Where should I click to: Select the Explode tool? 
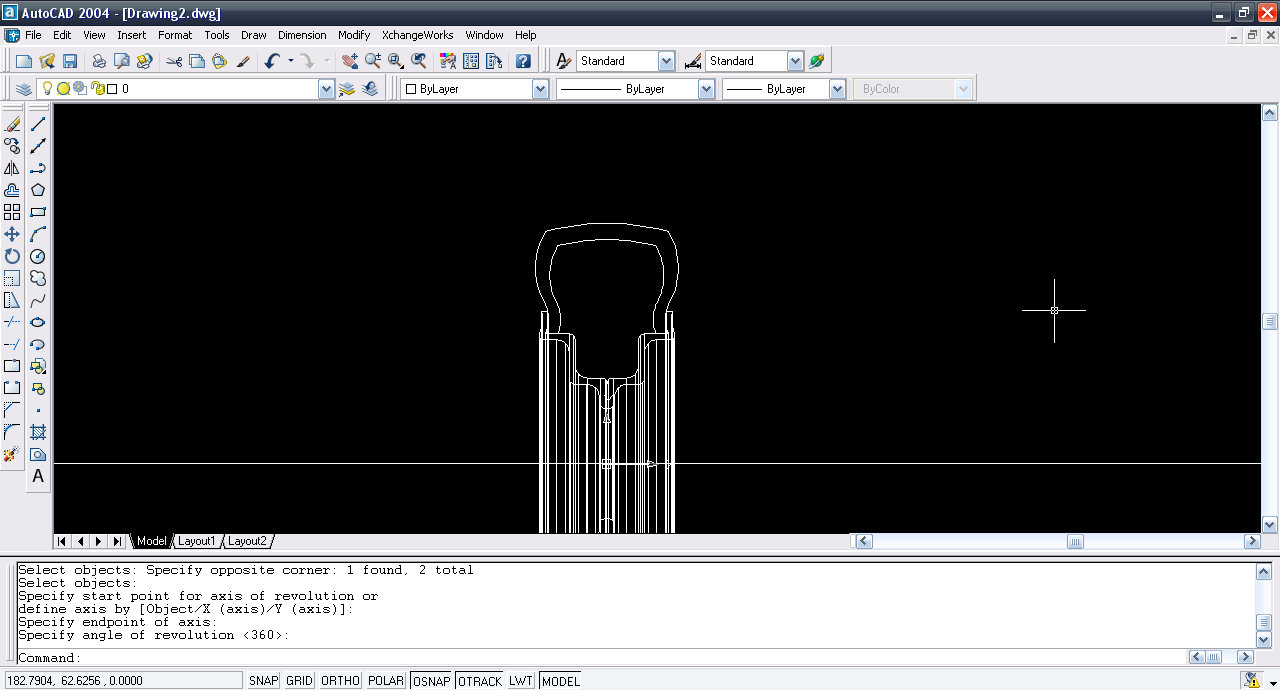point(12,454)
